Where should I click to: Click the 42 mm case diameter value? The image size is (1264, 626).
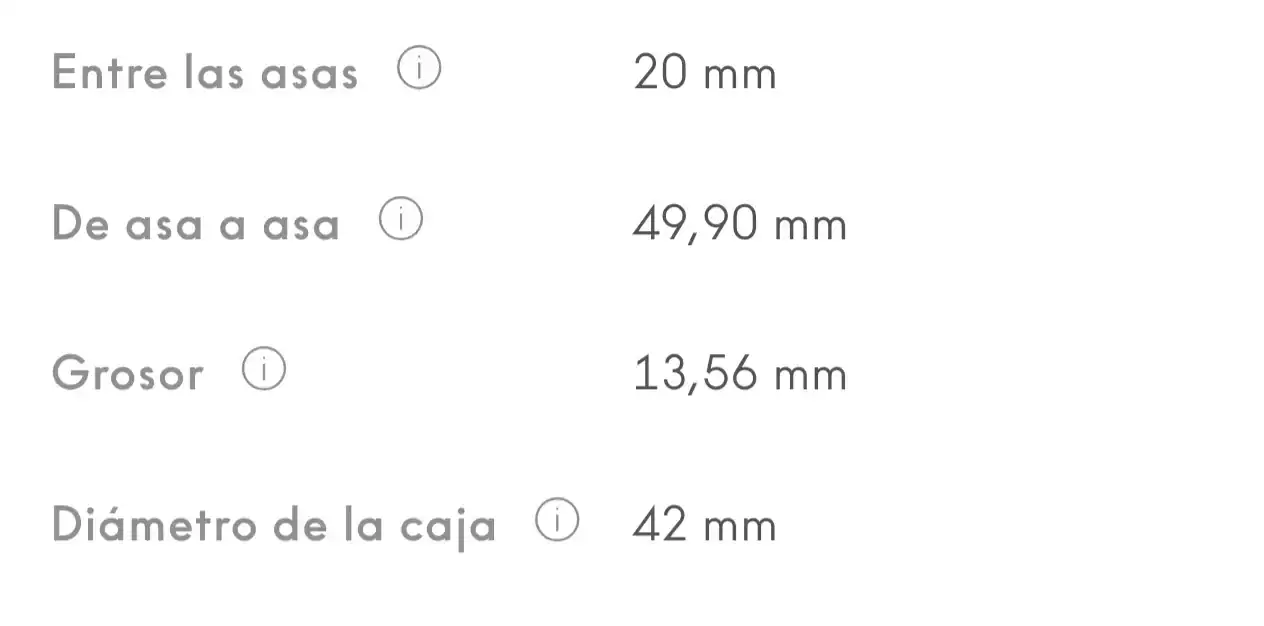pyautogui.click(x=705, y=524)
